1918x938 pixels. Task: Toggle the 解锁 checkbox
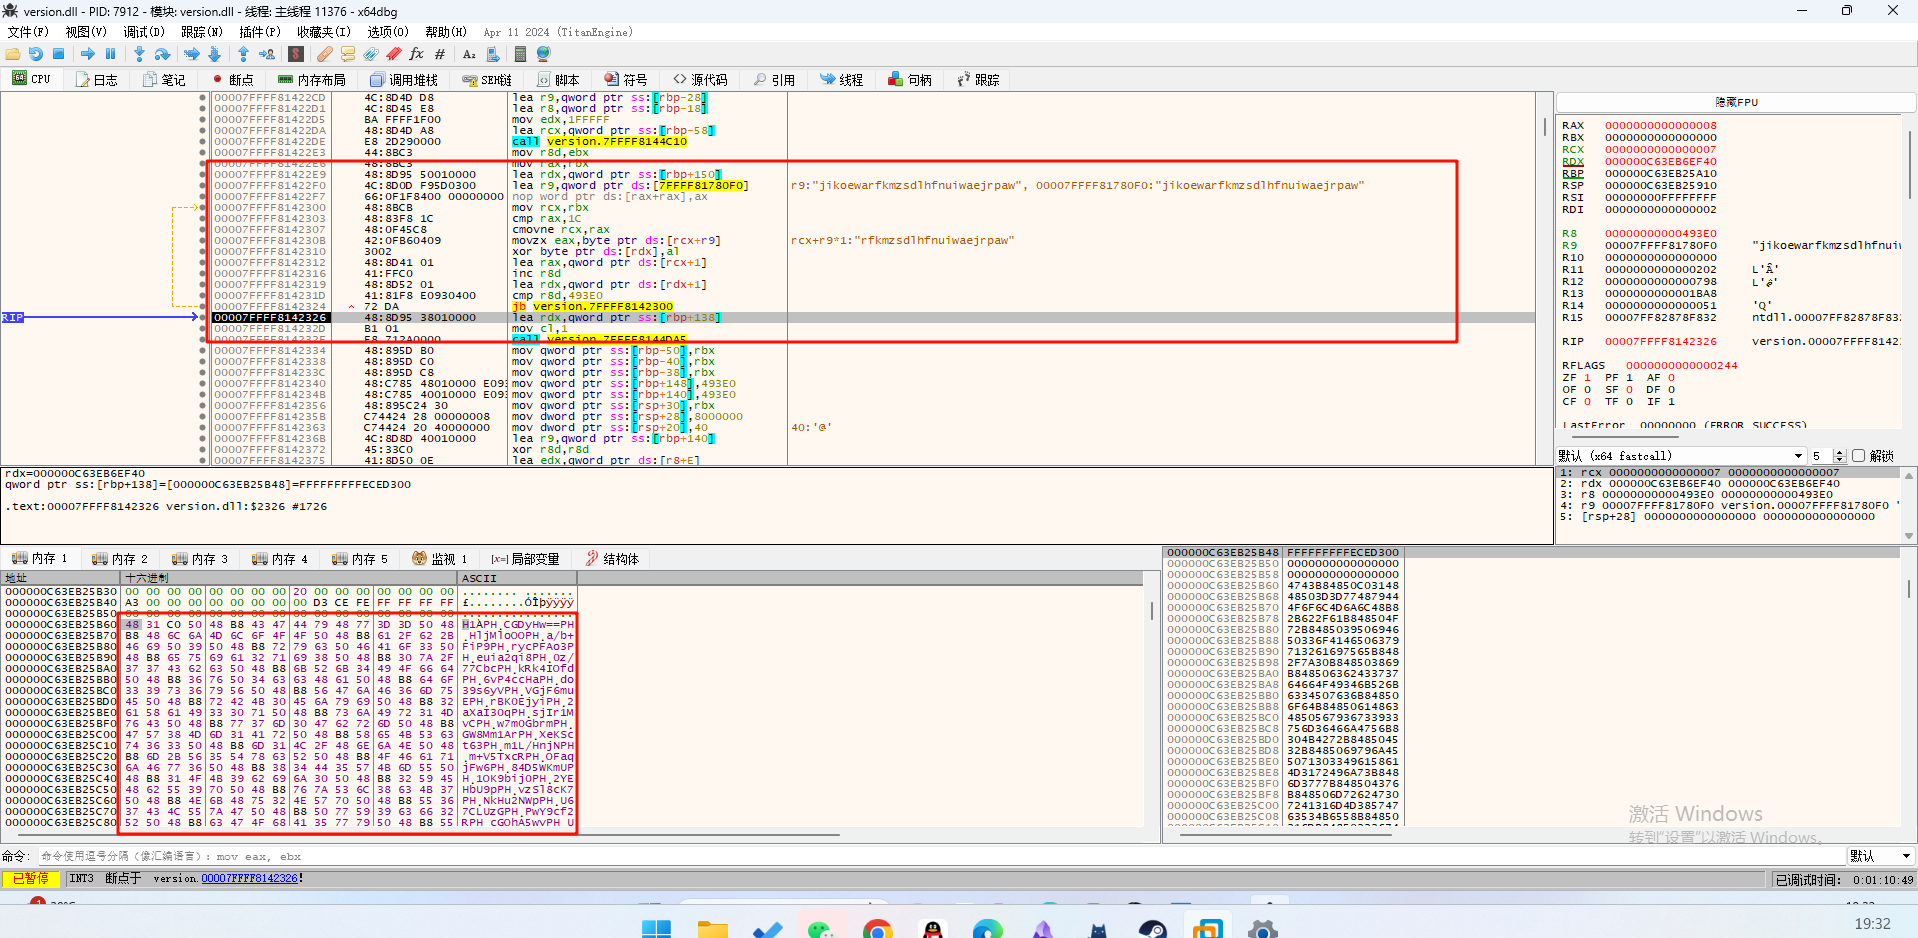point(1859,456)
